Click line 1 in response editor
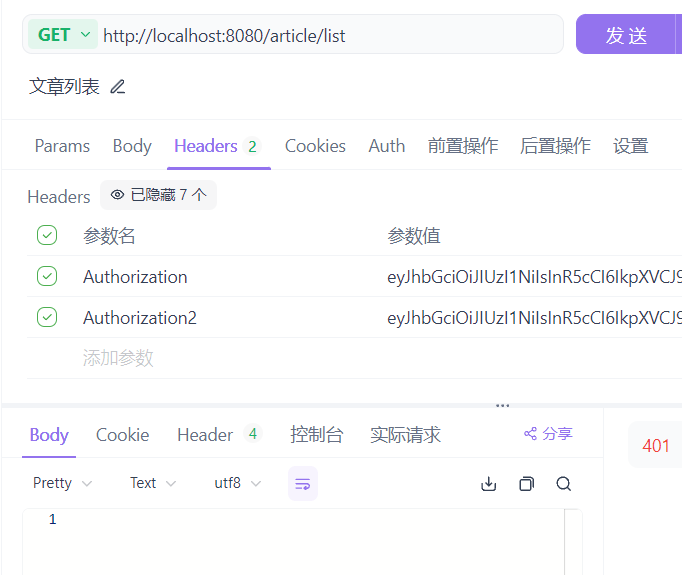682x575 pixels. coord(52,519)
